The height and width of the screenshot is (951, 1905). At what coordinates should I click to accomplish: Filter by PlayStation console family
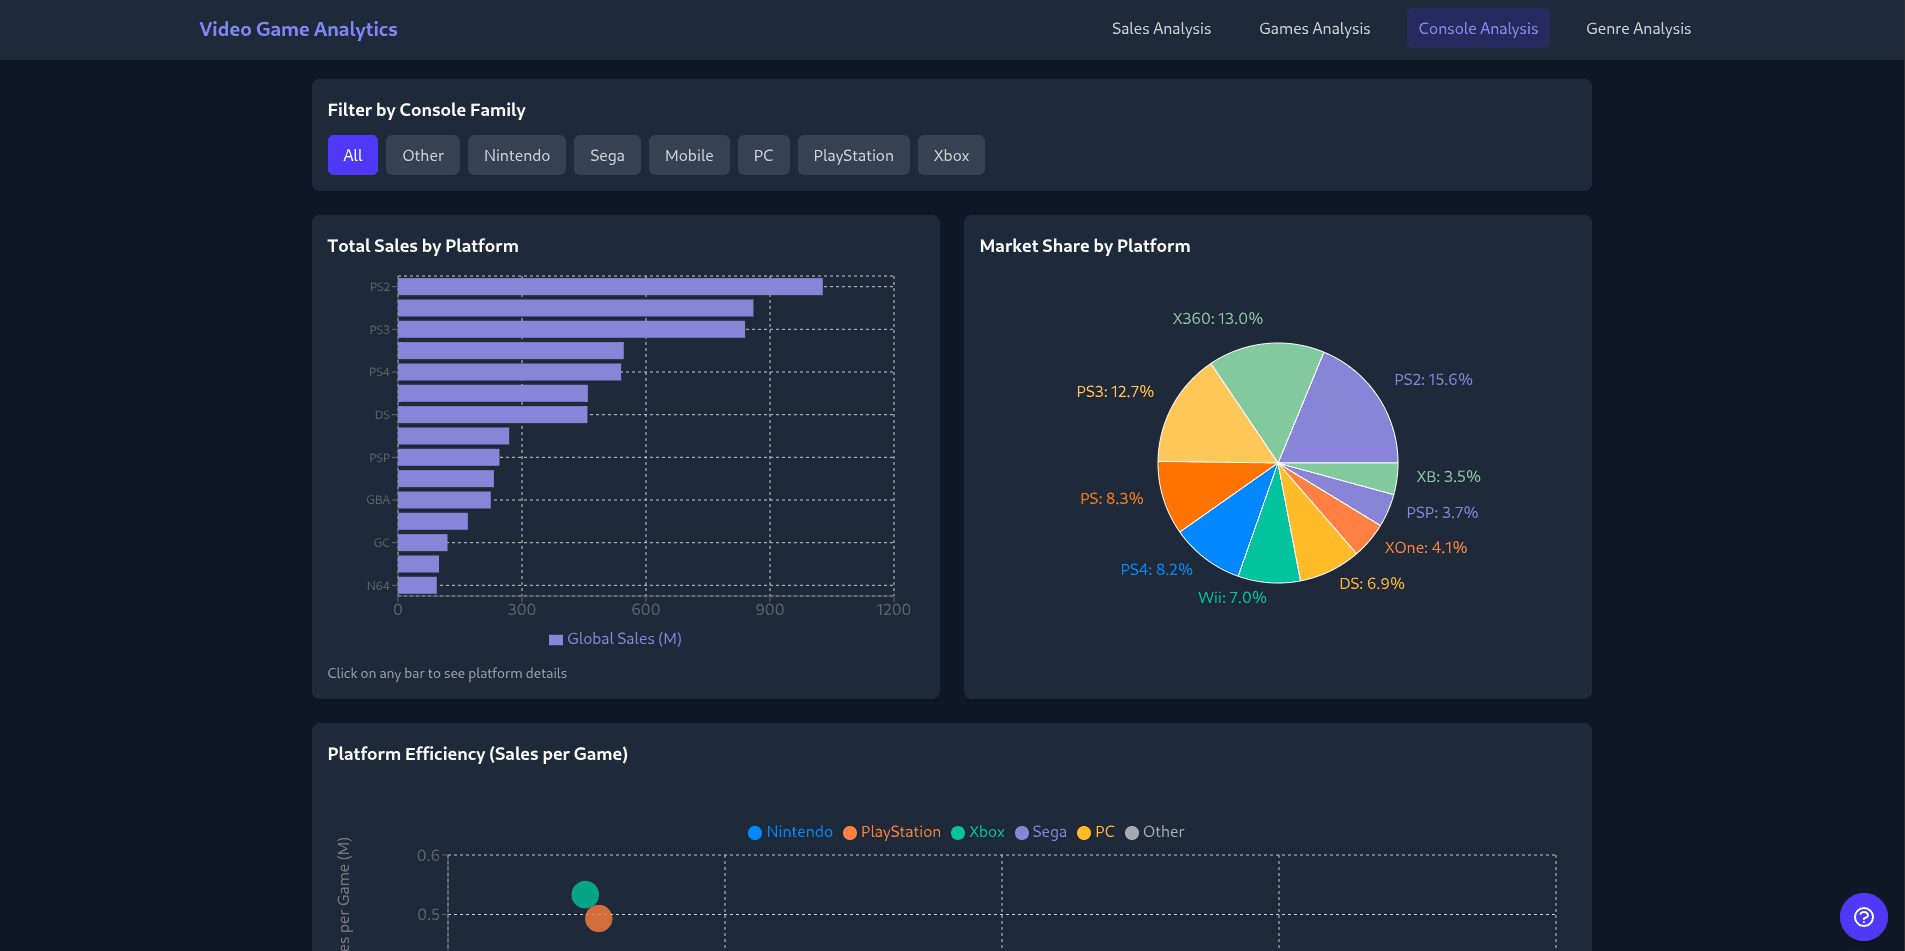click(853, 155)
